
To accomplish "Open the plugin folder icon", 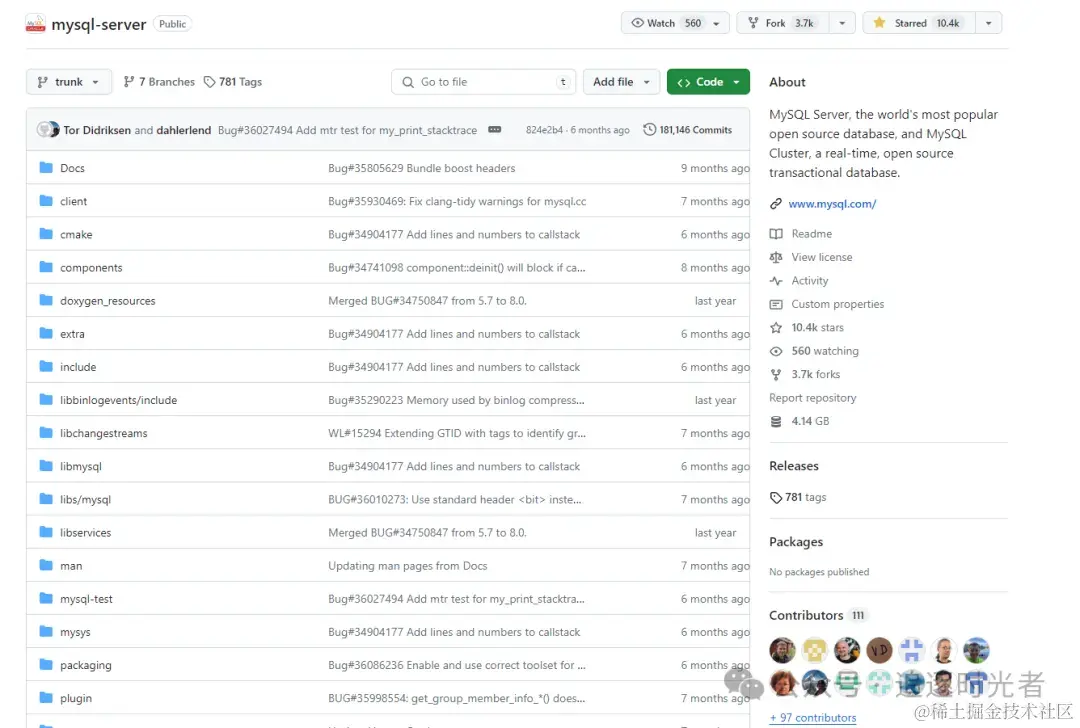I will coord(46,697).
